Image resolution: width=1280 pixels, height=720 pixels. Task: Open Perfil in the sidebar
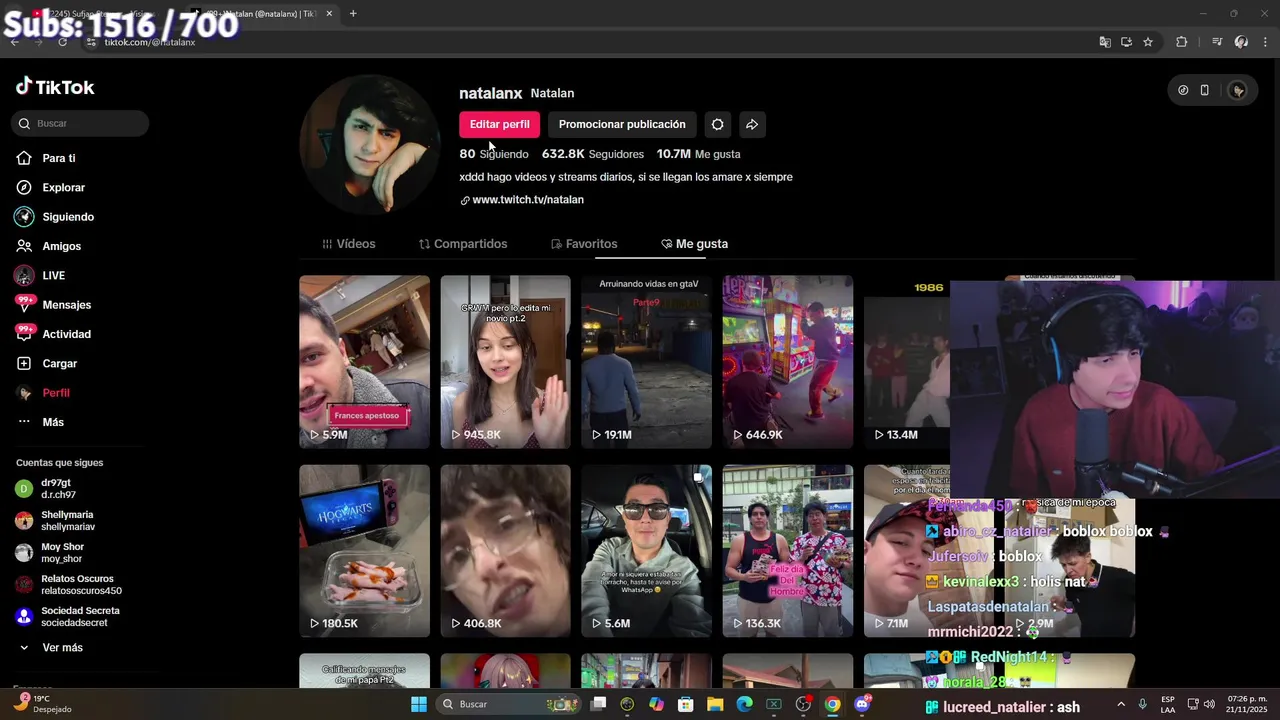(43, 393)
